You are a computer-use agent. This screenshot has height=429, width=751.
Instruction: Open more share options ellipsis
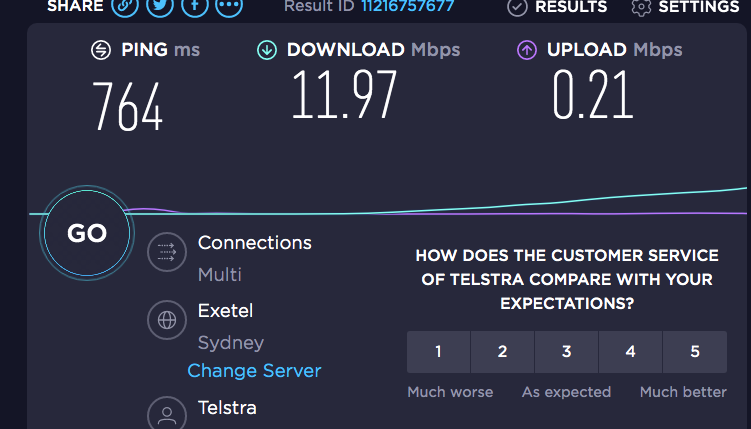(x=229, y=6)
